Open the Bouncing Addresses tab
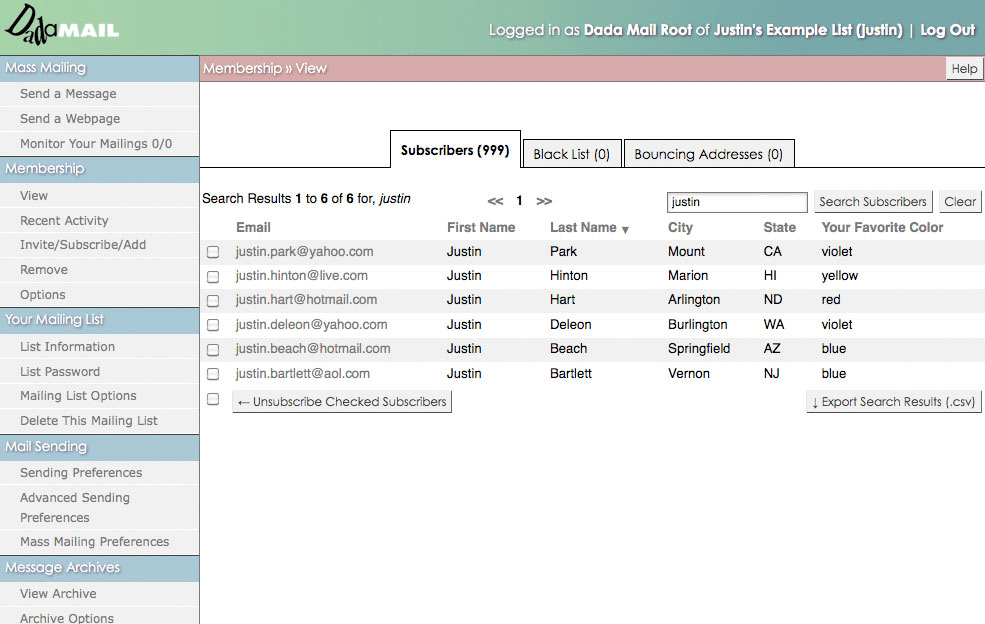Viewport: 985px width, 624px height. [709, 154]
